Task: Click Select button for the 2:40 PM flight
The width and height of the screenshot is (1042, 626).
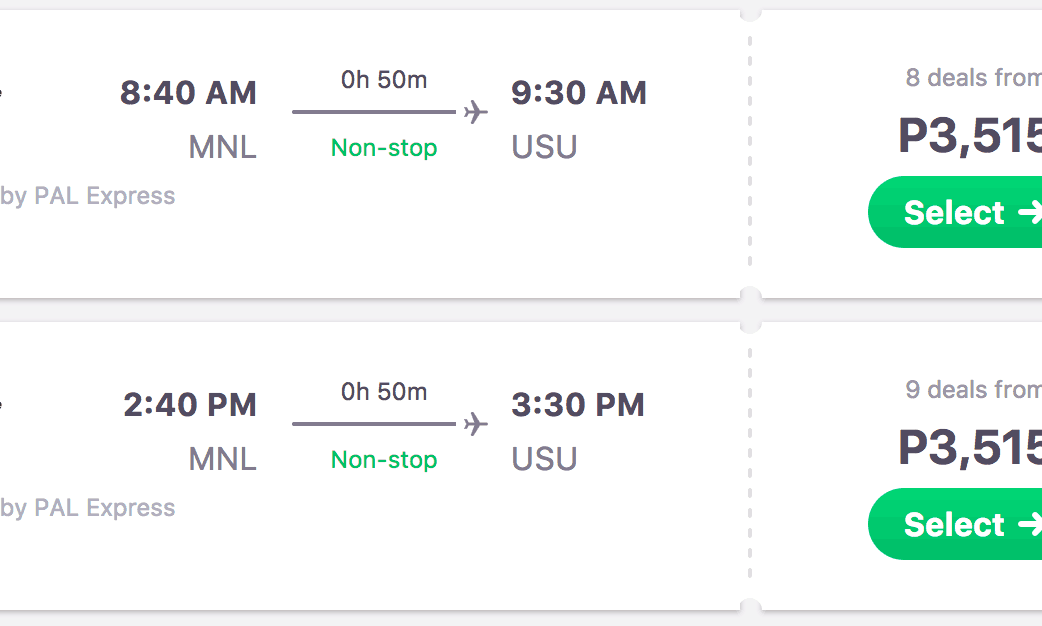Action: click(x=955, y=524)
